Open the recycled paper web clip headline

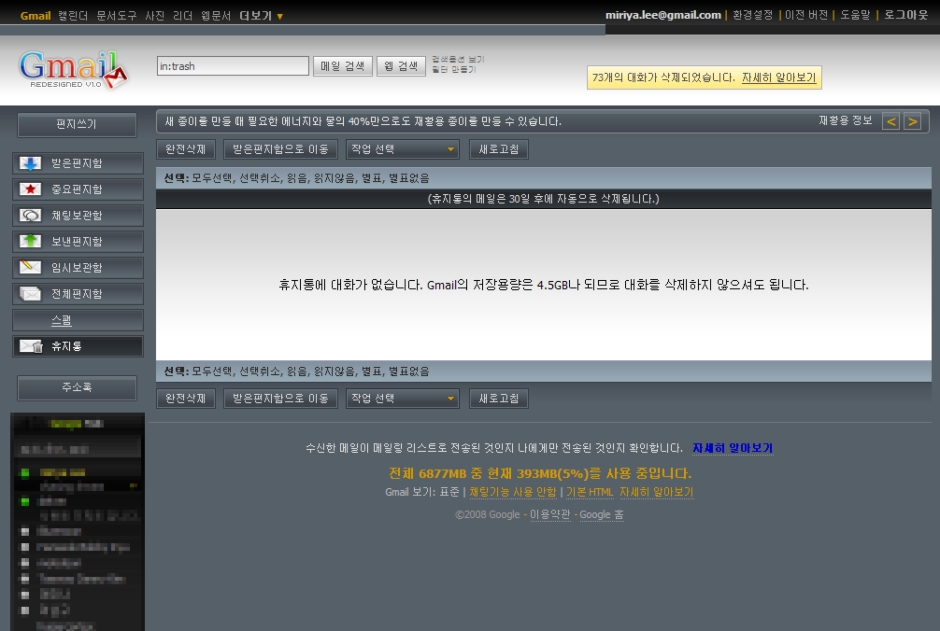pos(363,121)
